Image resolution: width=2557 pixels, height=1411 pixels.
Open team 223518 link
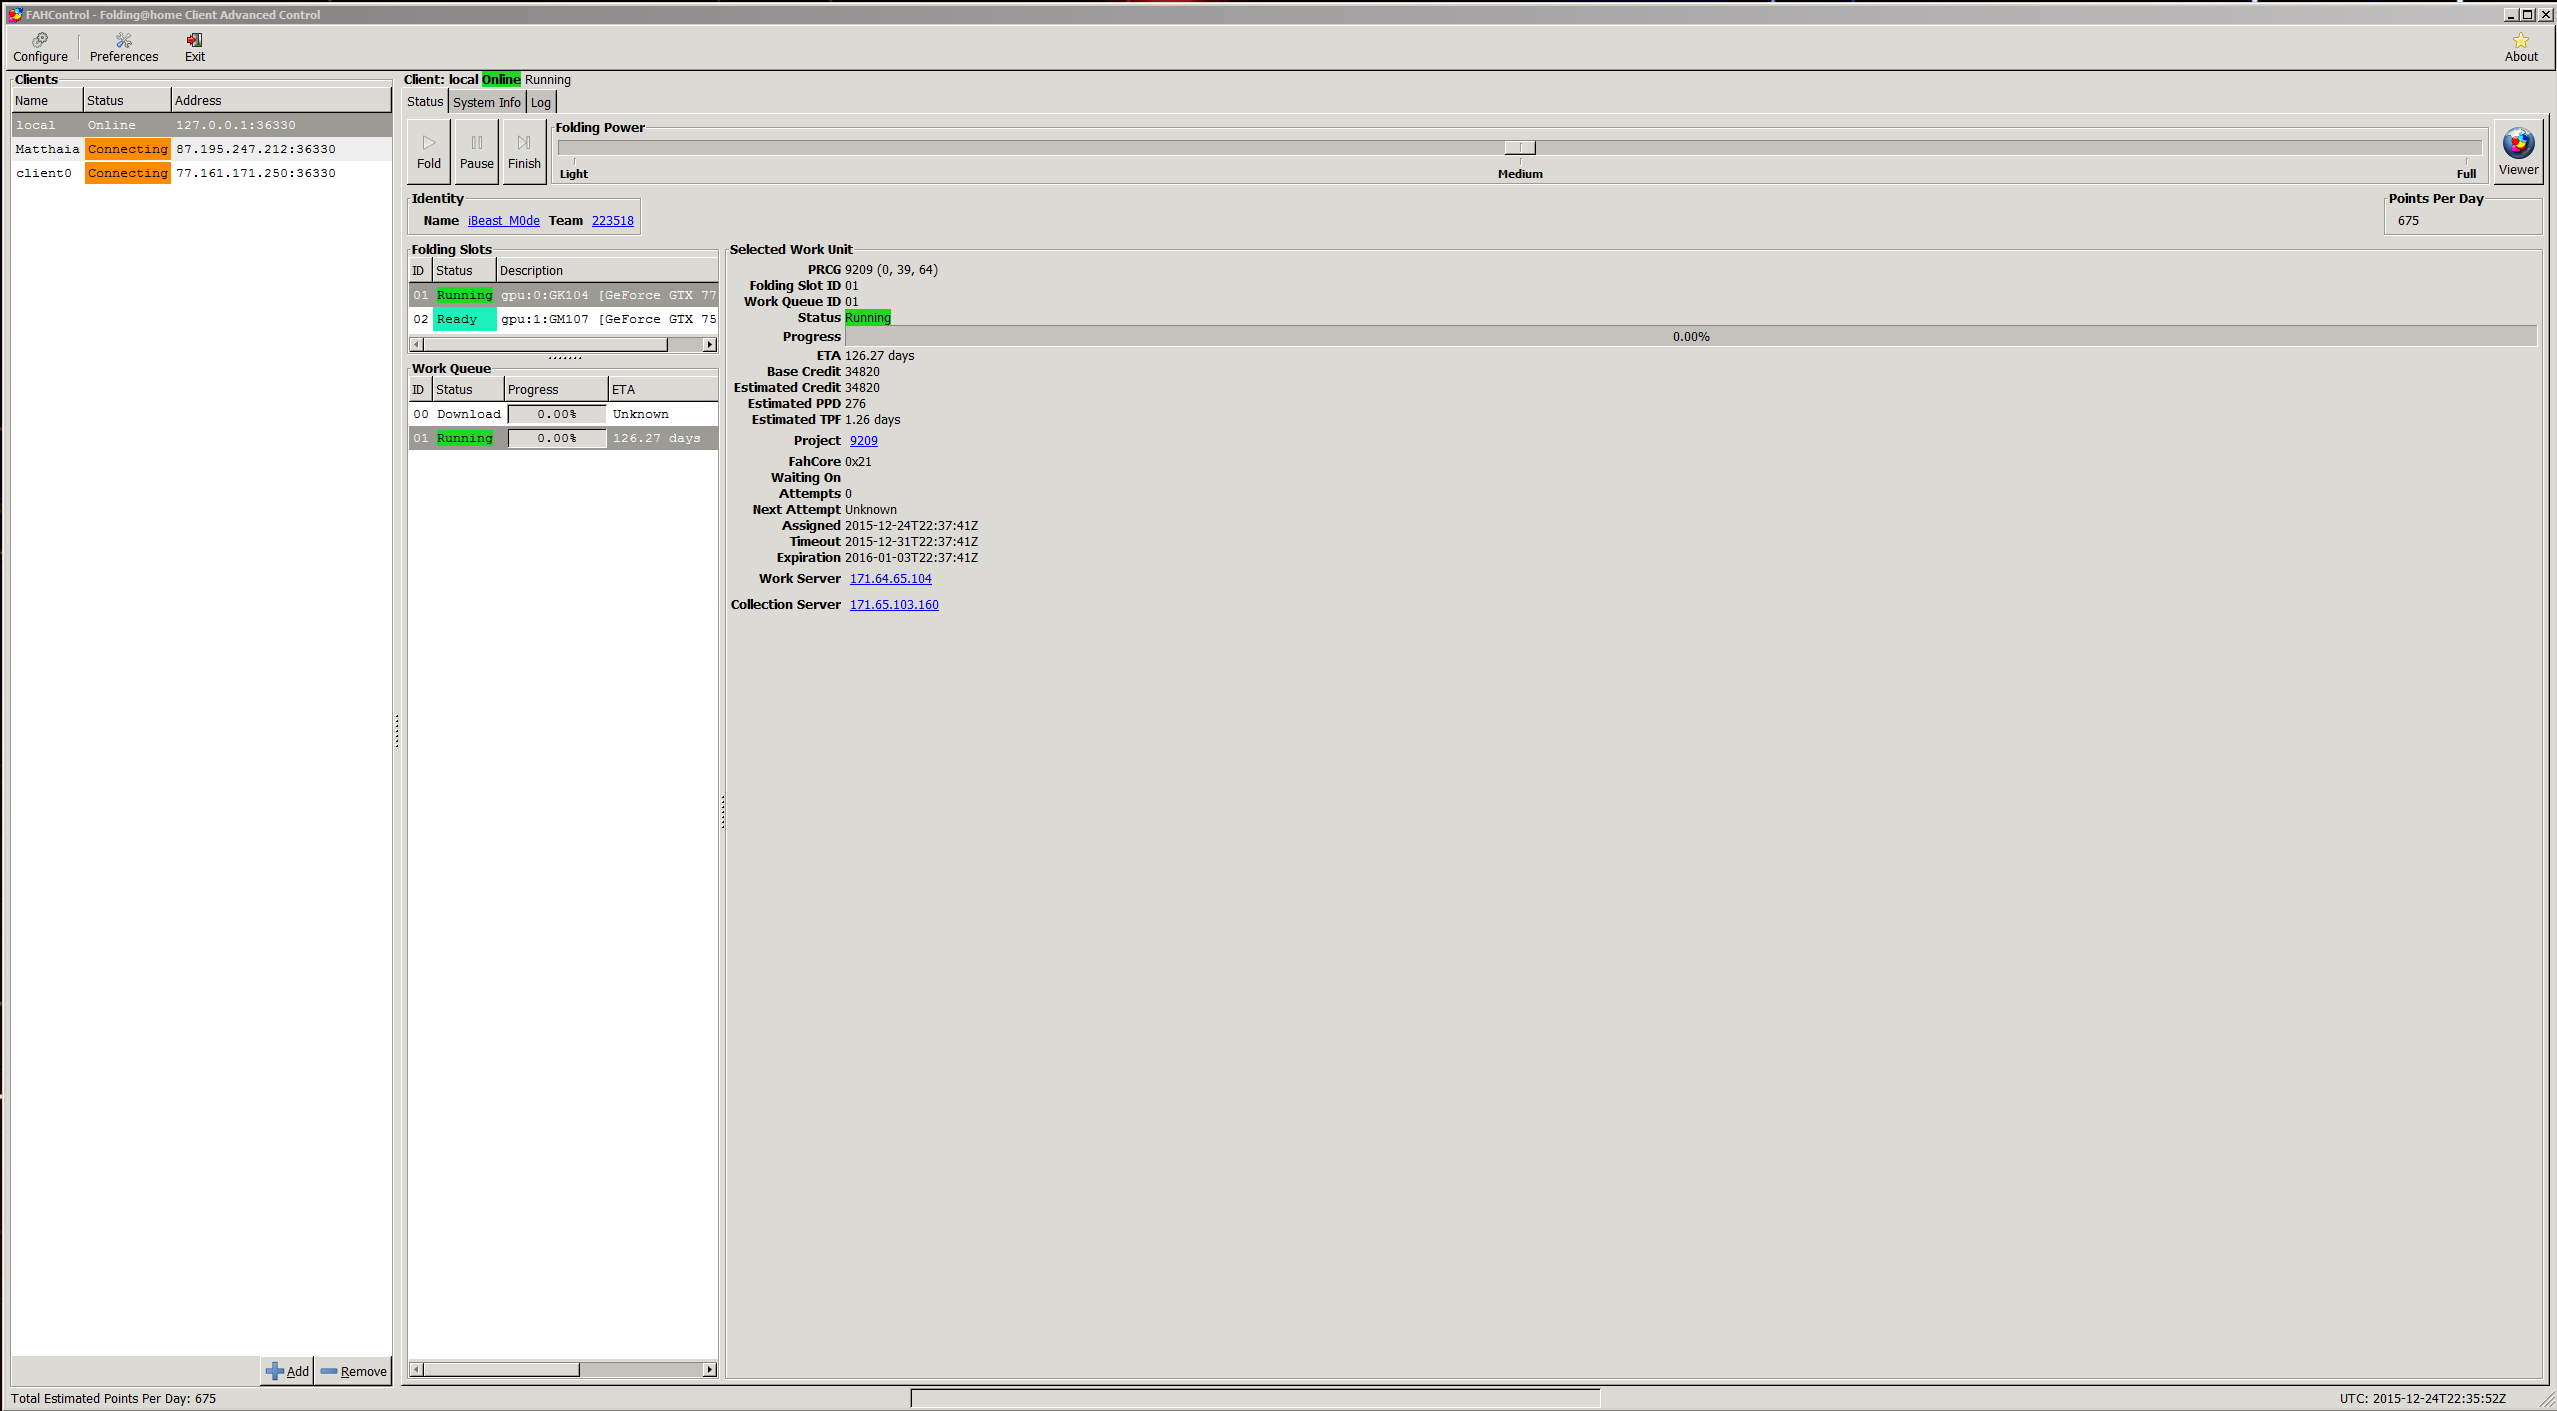coord(612,221)
